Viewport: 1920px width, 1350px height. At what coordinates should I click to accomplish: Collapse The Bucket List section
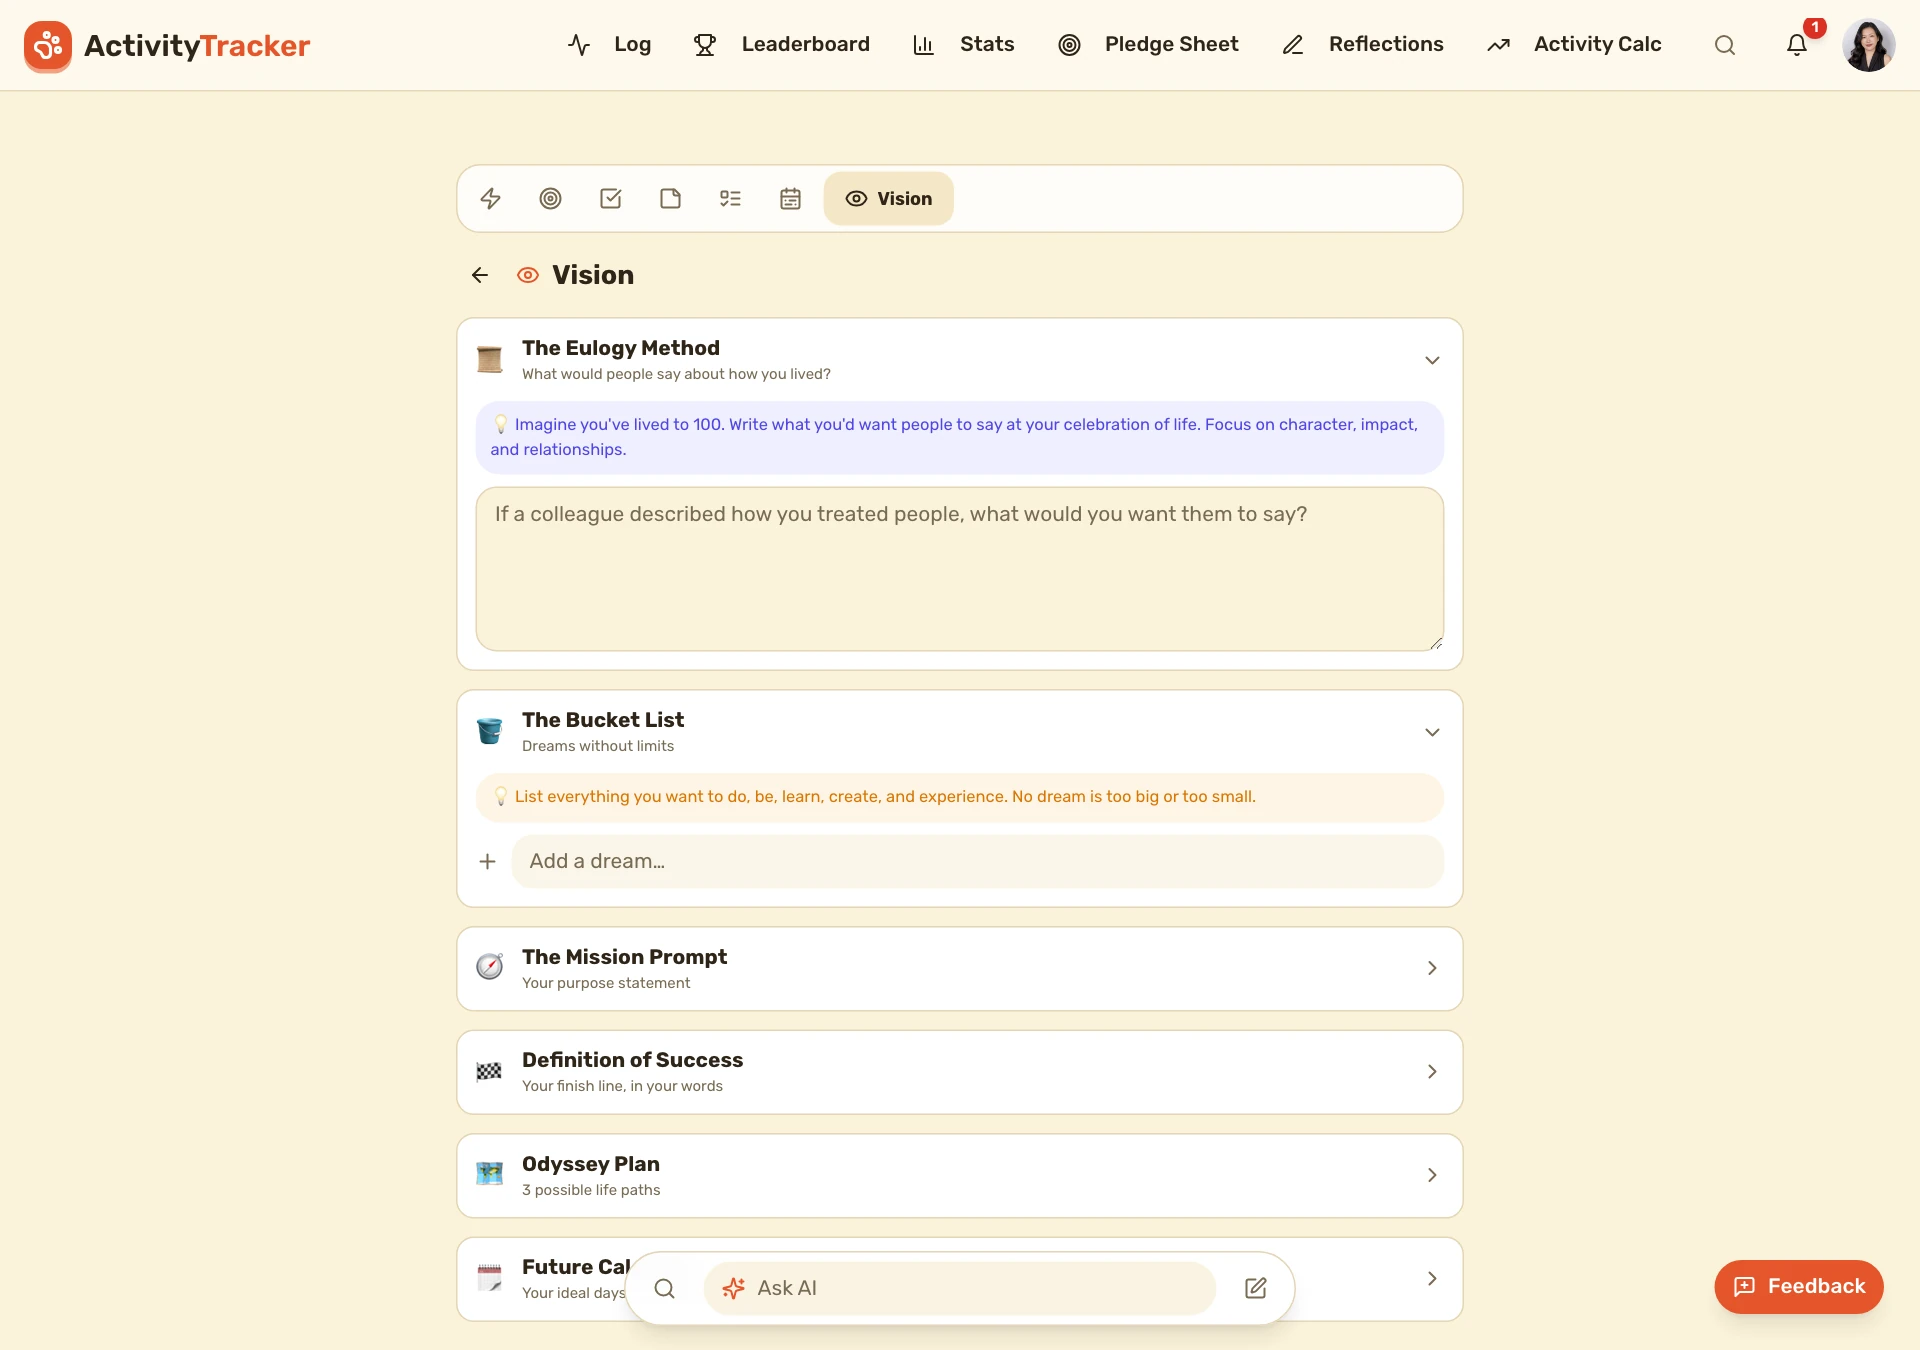(x=1432, y=732)
